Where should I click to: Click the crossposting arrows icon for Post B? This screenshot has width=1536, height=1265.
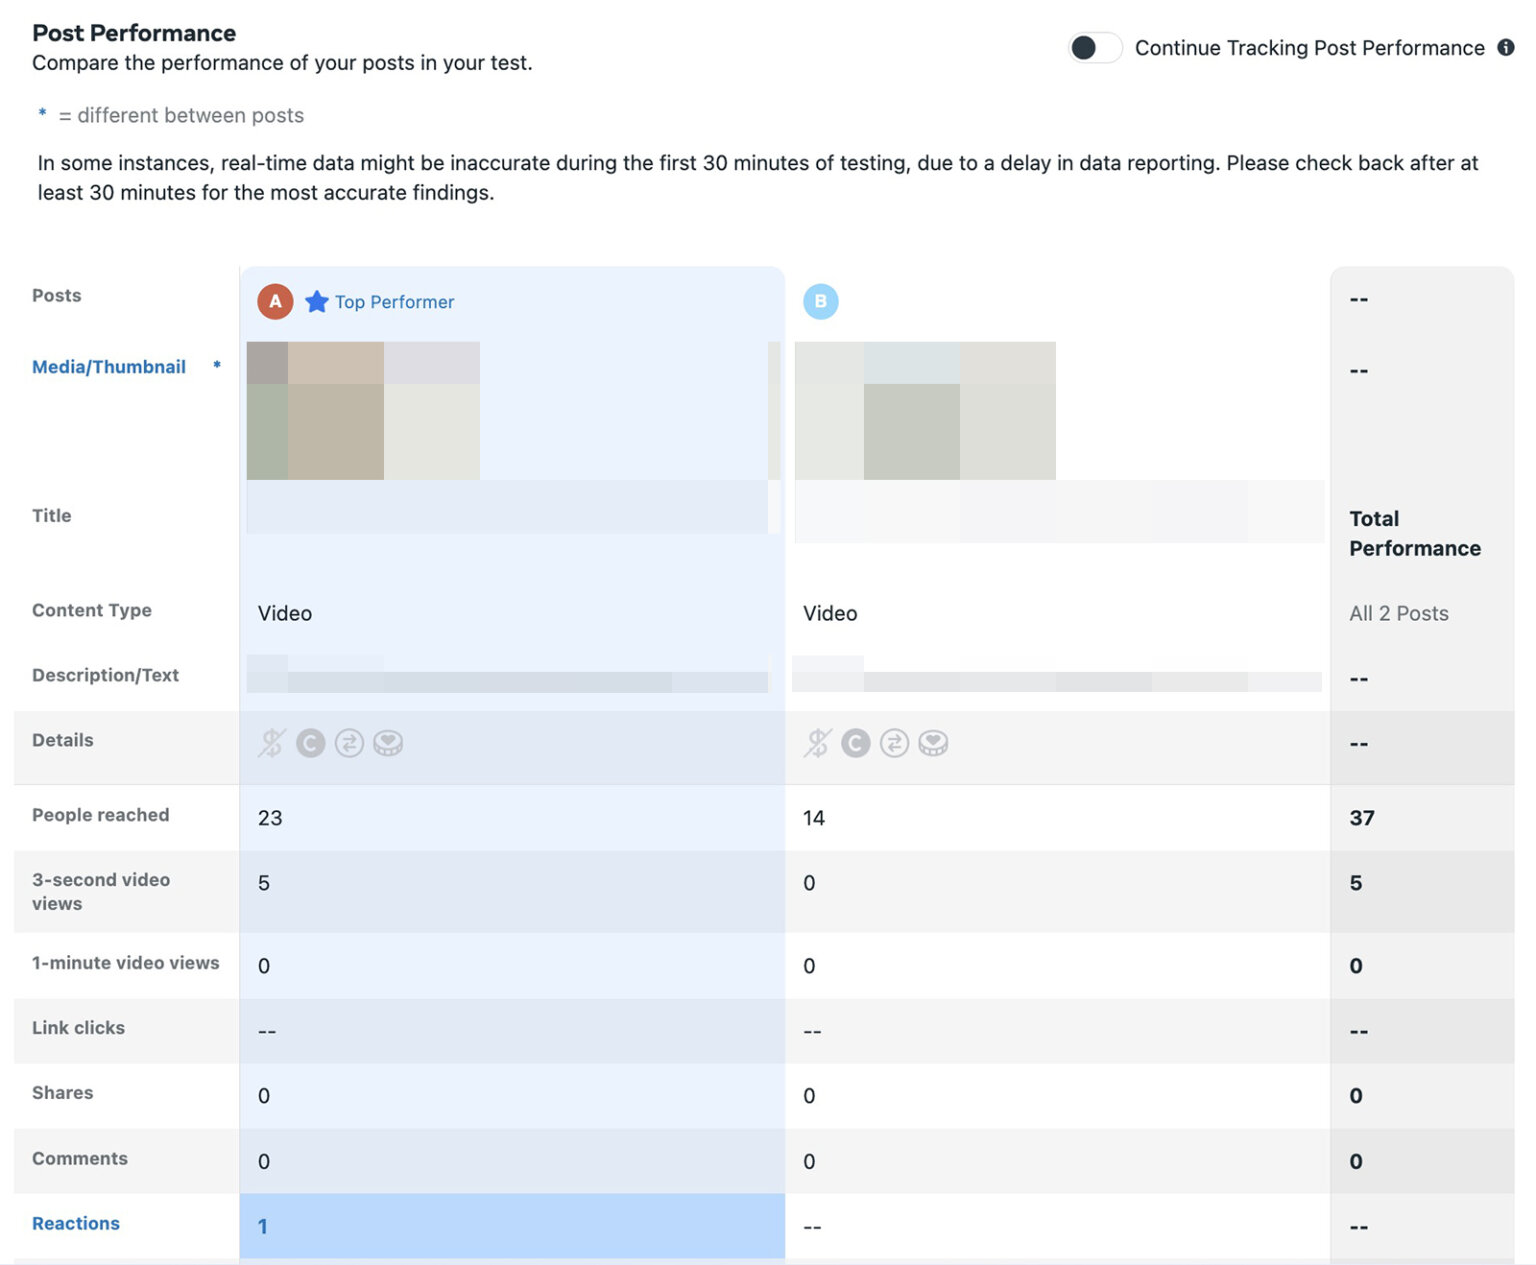pos(894,743)
